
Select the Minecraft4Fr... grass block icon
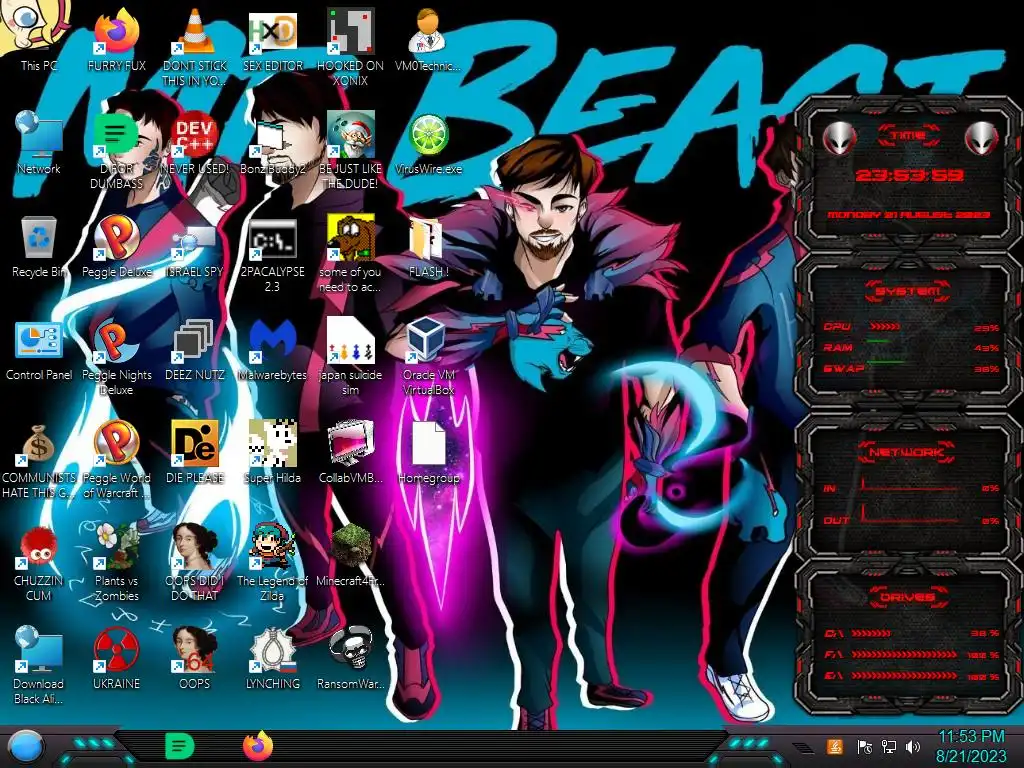coord(350,554)
